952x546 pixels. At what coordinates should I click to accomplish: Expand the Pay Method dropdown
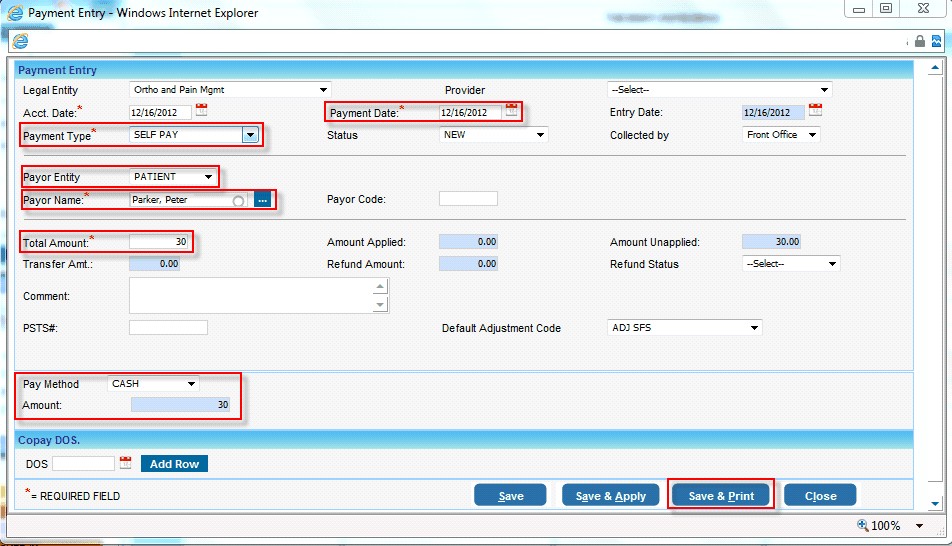tap(191, 384)
